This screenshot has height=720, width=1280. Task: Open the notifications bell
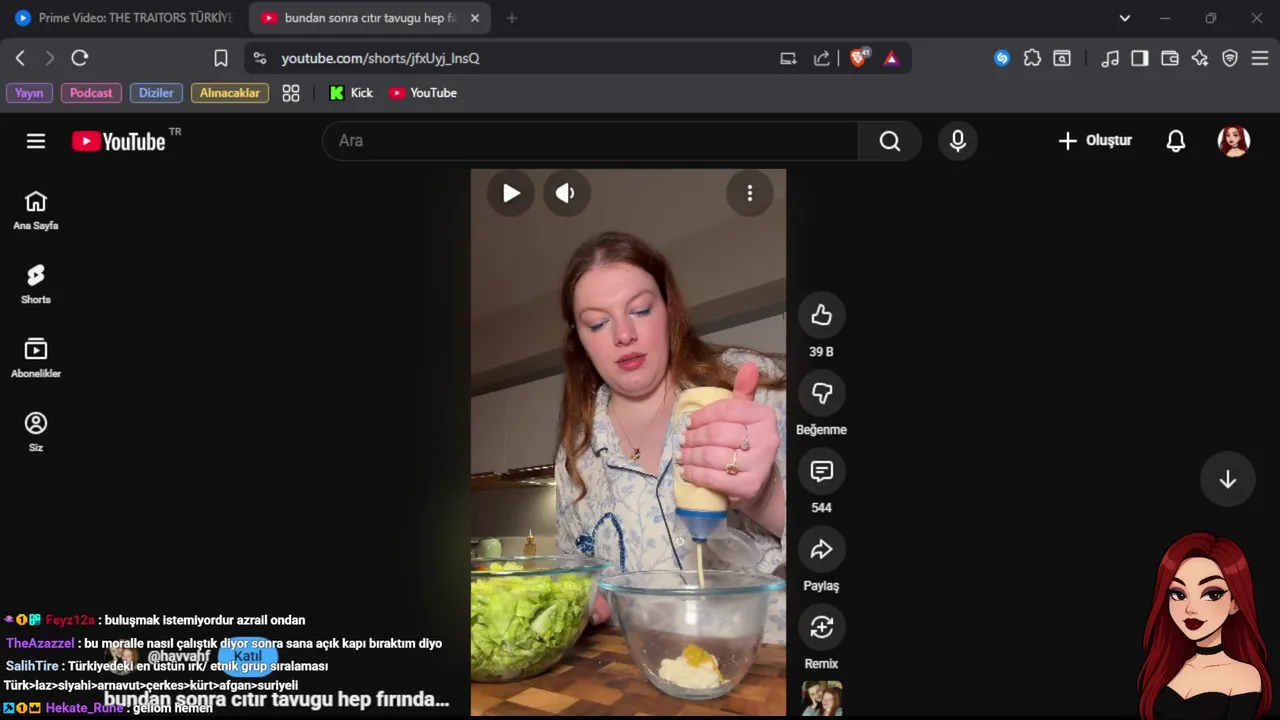tap(1176, 141)
